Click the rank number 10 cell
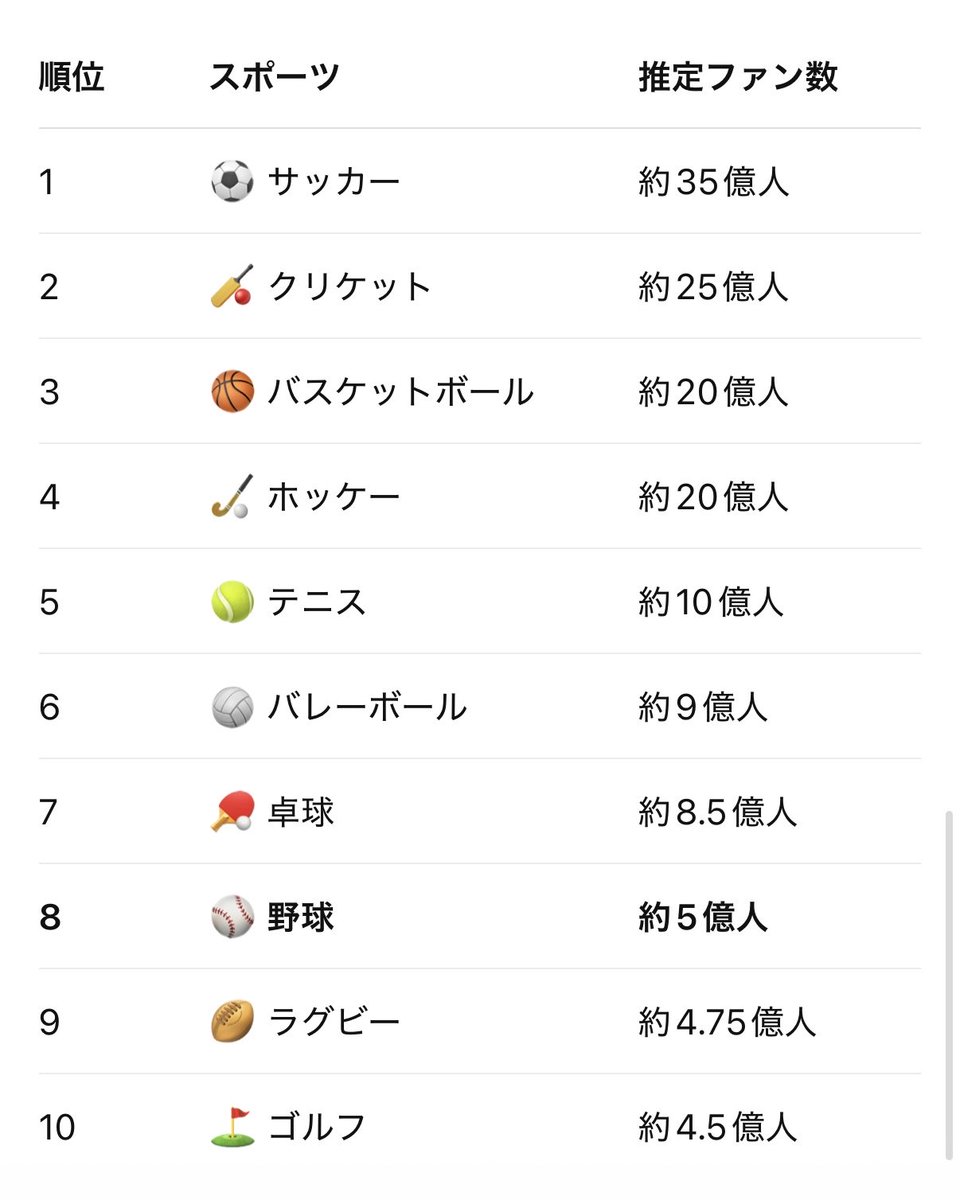Screen dimensions: 960x1200 coord(58,1127)
